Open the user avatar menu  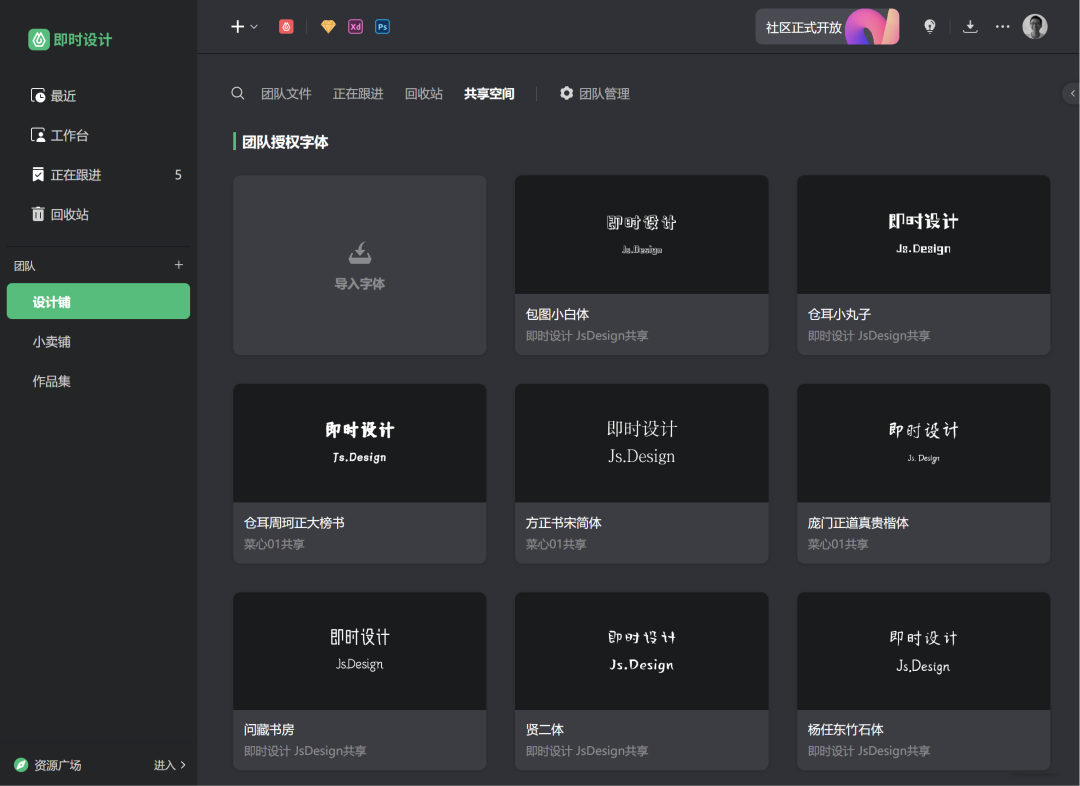(x=1035, y=27)
